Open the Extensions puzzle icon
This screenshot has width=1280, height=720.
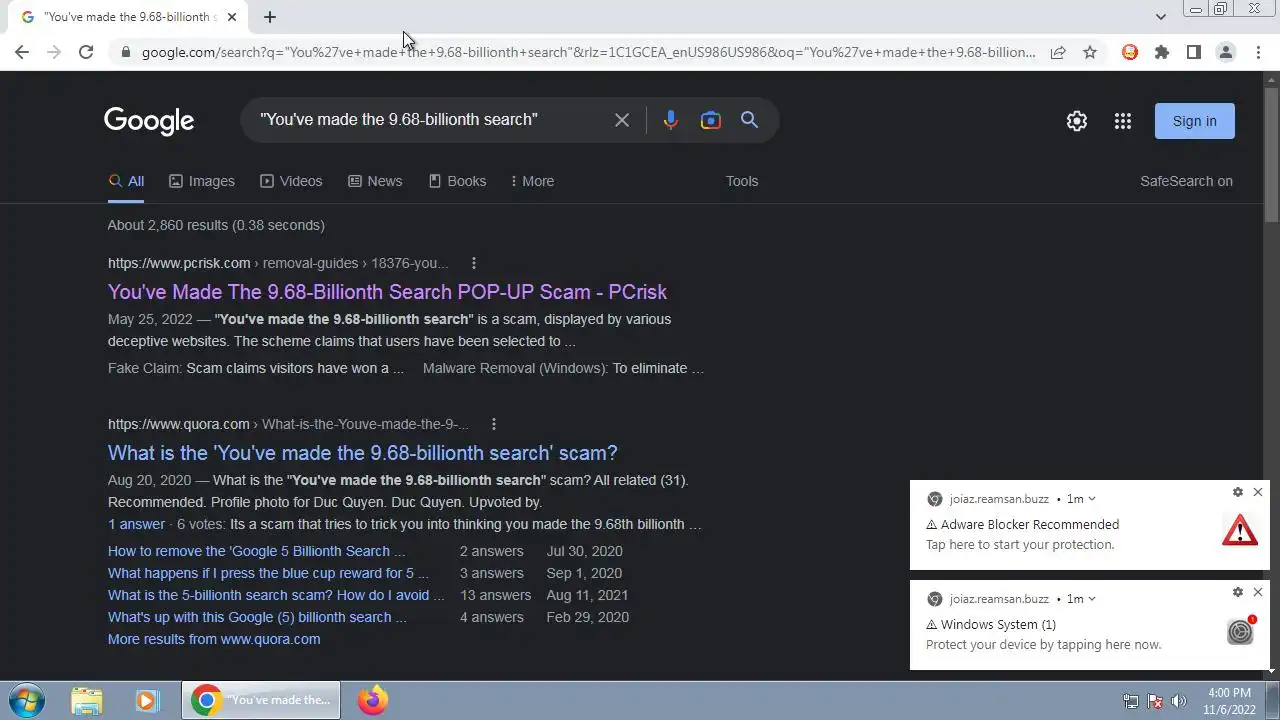(x=1162, y=52)
